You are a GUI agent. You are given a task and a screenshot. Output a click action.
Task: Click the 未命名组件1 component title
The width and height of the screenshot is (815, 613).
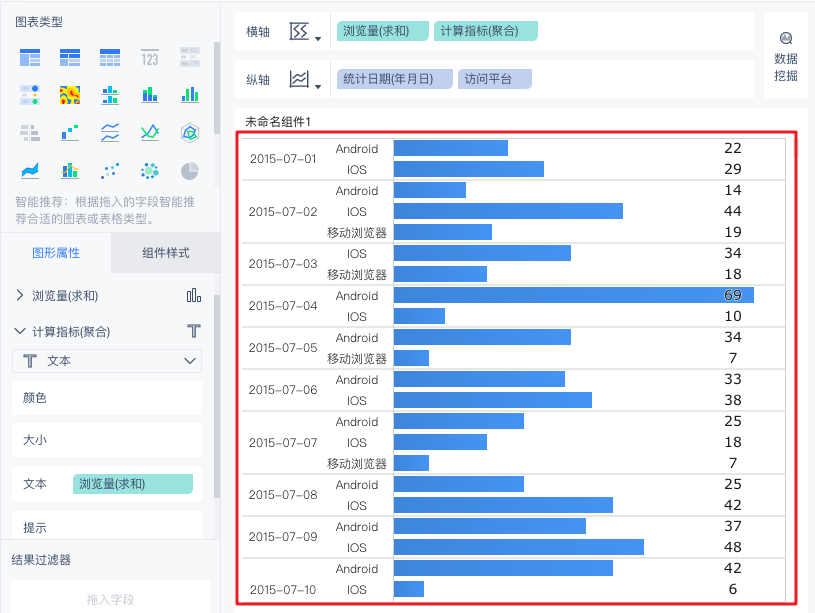pyautogui.click(x=278, y=122)
